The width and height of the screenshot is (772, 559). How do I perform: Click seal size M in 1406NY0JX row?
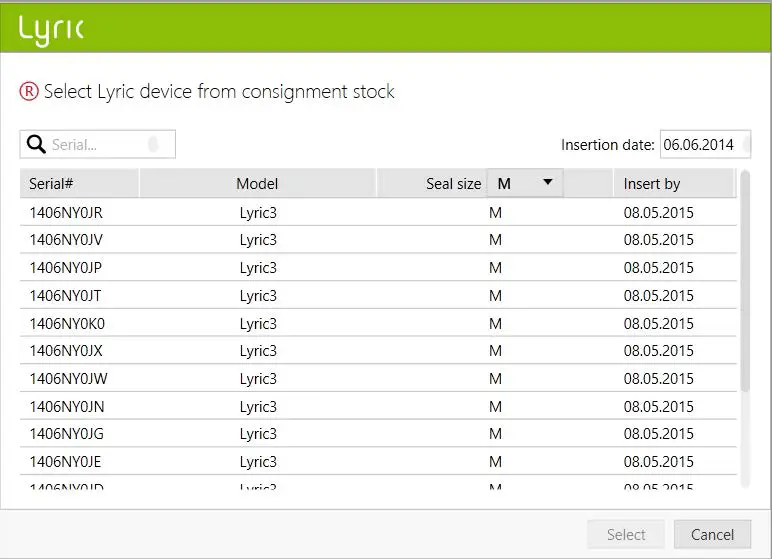[495, 351]
